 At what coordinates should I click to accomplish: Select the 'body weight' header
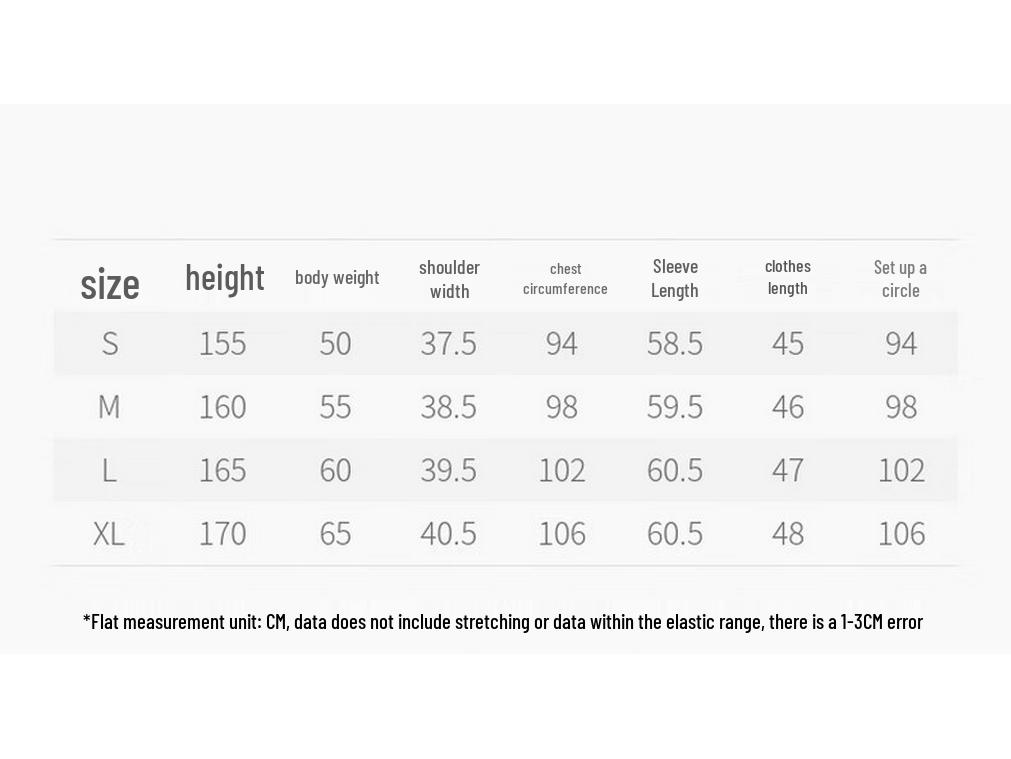337,277
